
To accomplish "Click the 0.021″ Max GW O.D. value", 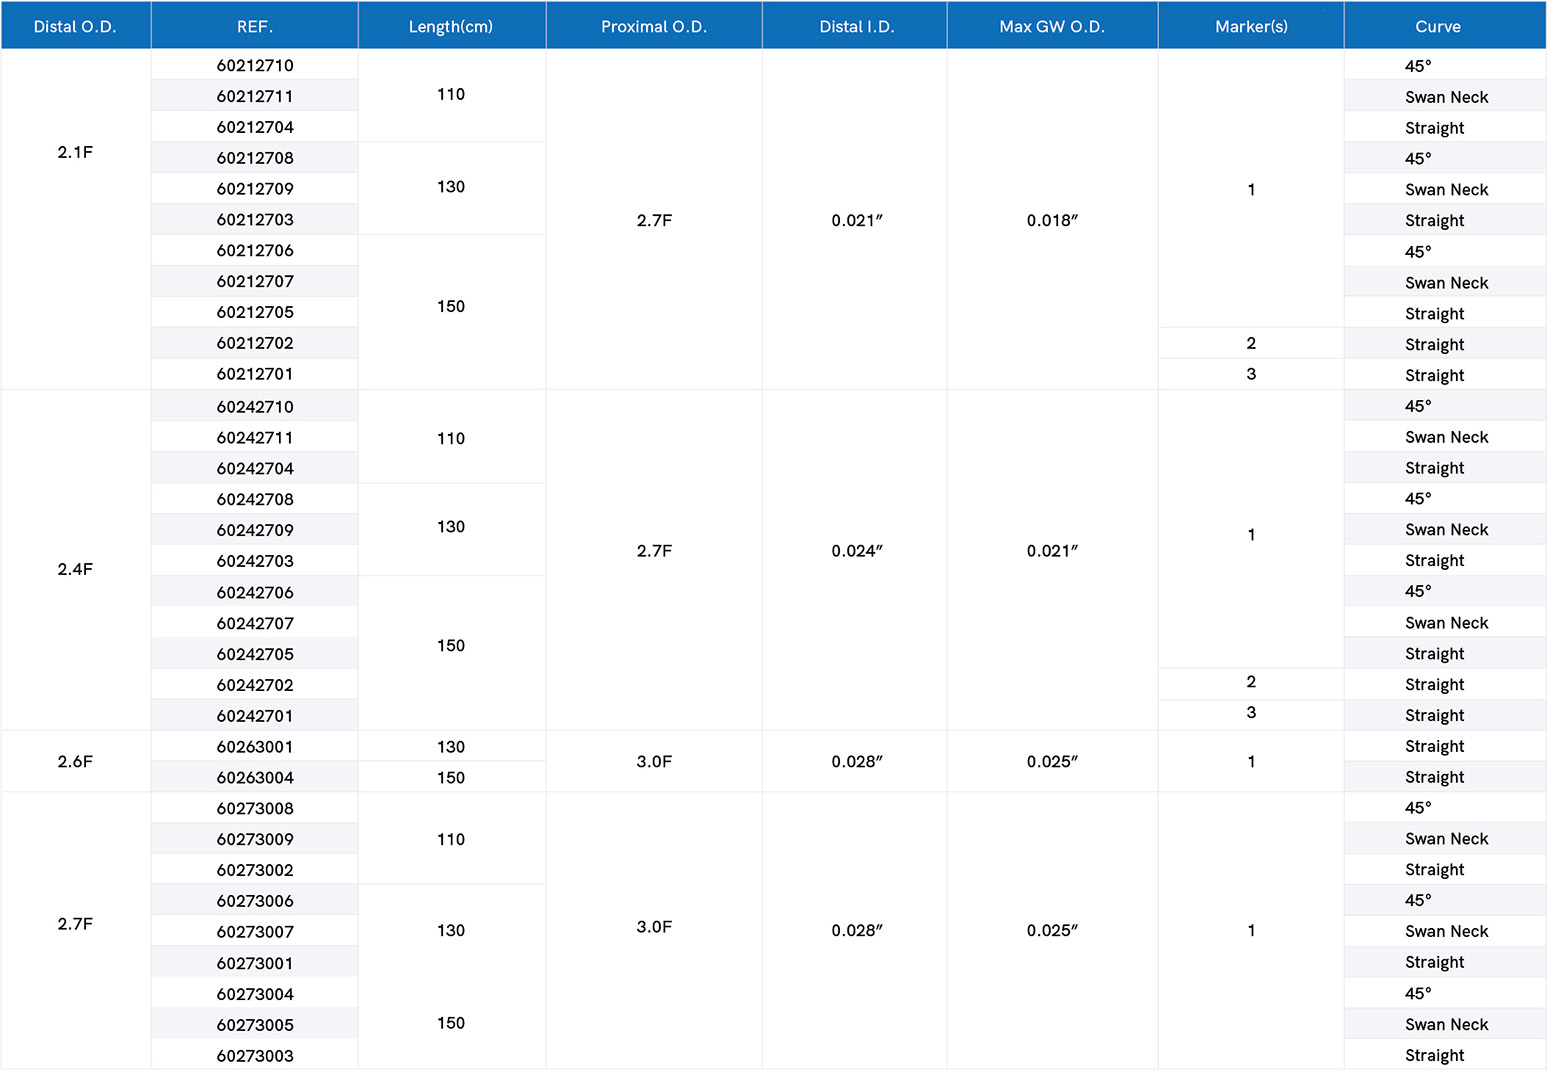I will 1052,551.
